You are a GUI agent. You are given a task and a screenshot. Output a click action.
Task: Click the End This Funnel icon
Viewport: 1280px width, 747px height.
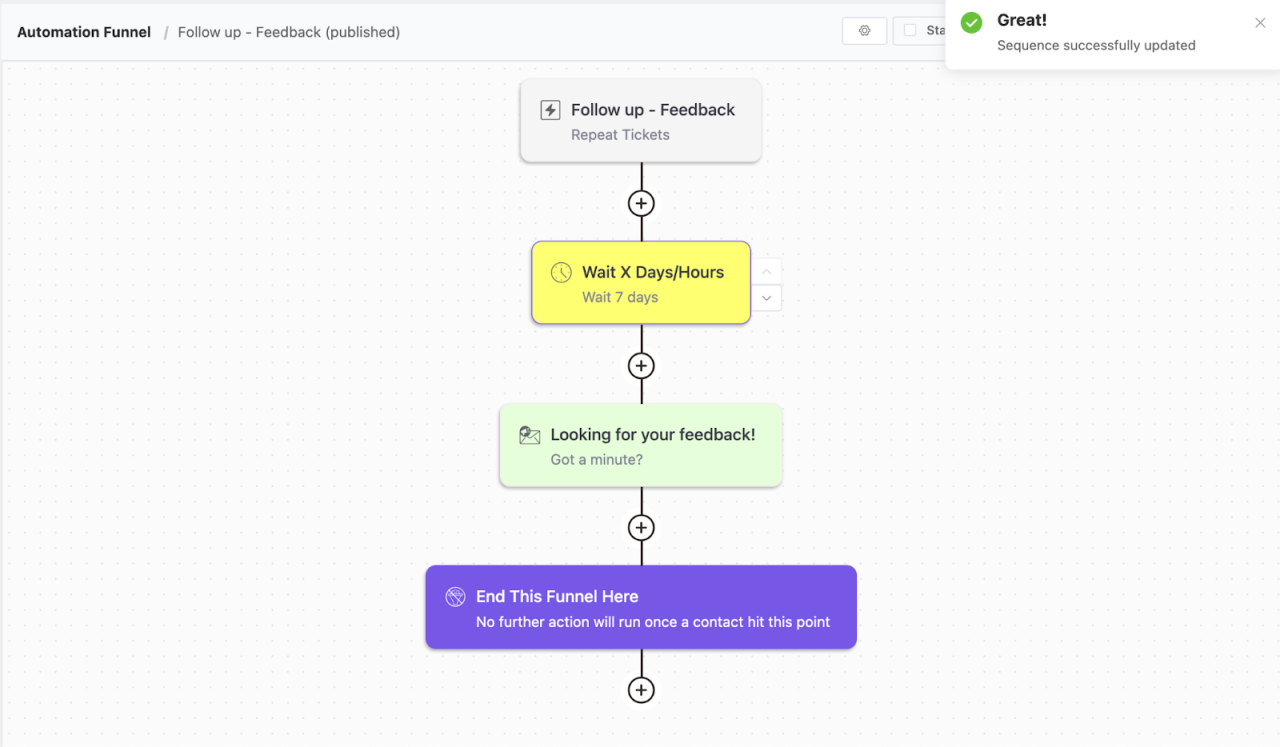click(455, 597)
